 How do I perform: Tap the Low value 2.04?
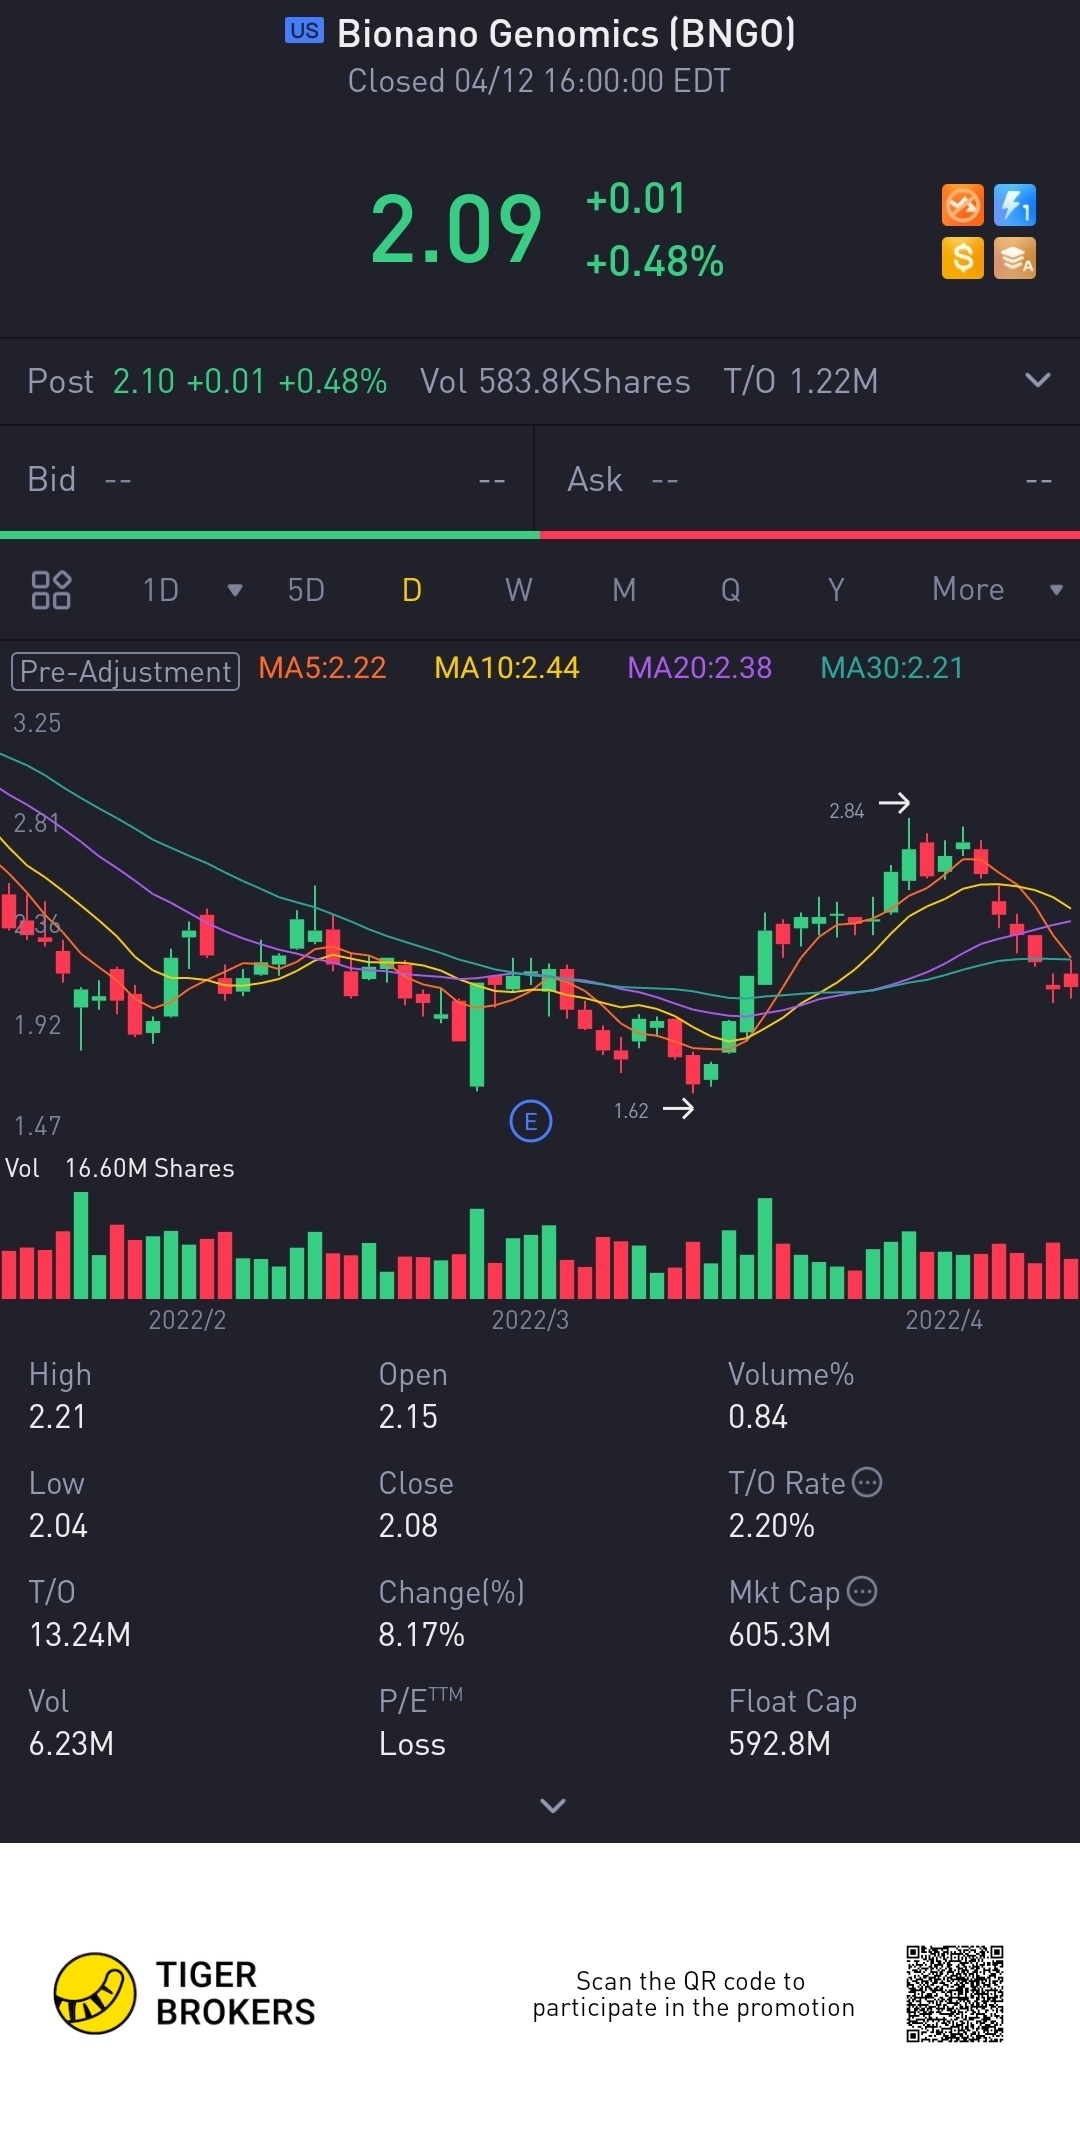pos(58,1525)
